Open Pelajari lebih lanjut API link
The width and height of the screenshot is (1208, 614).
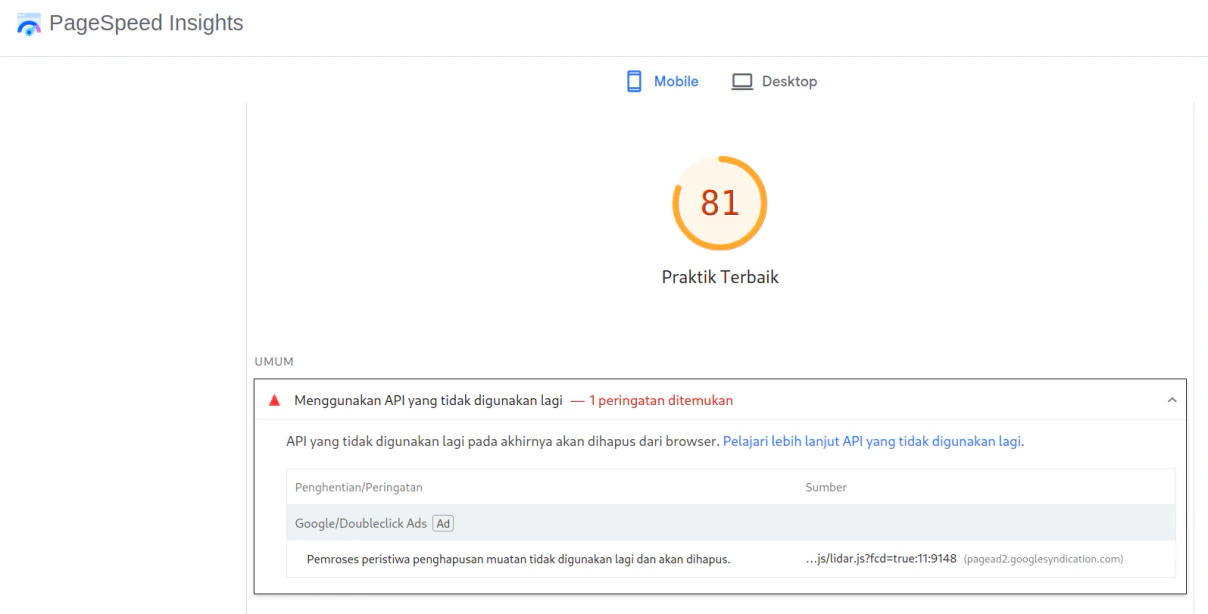click(x=872, y=440)
